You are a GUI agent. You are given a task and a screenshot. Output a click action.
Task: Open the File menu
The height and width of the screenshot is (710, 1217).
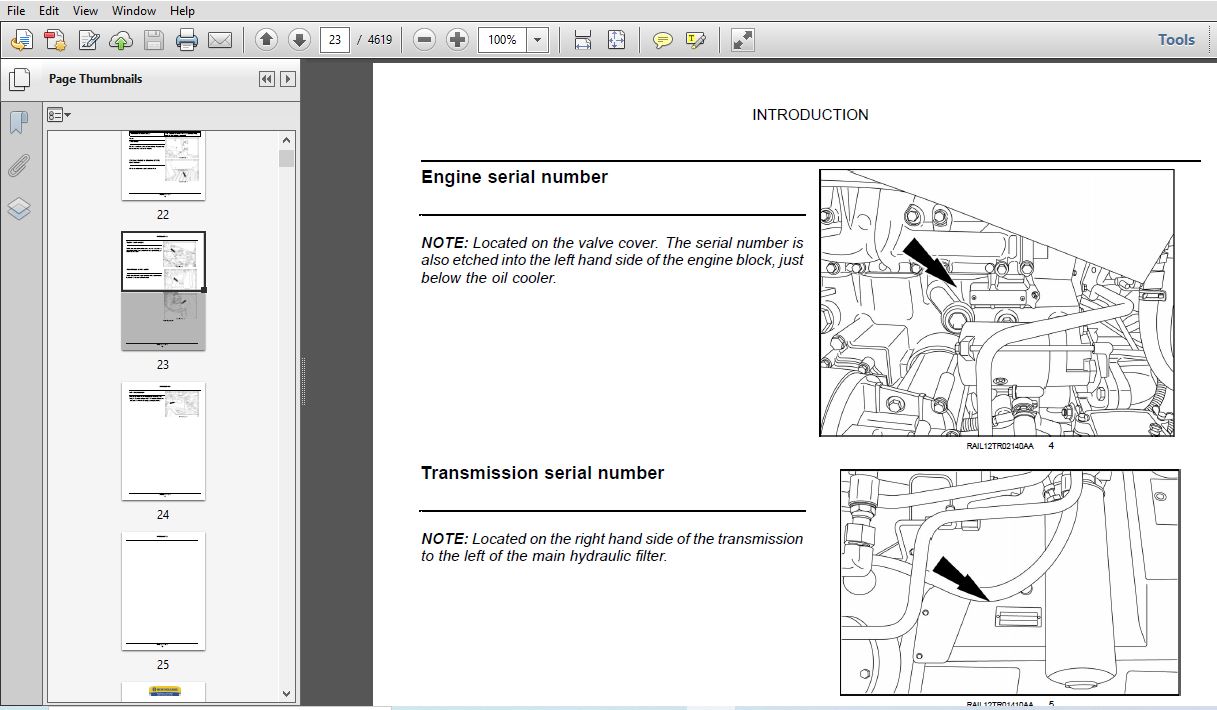[16, 10]
